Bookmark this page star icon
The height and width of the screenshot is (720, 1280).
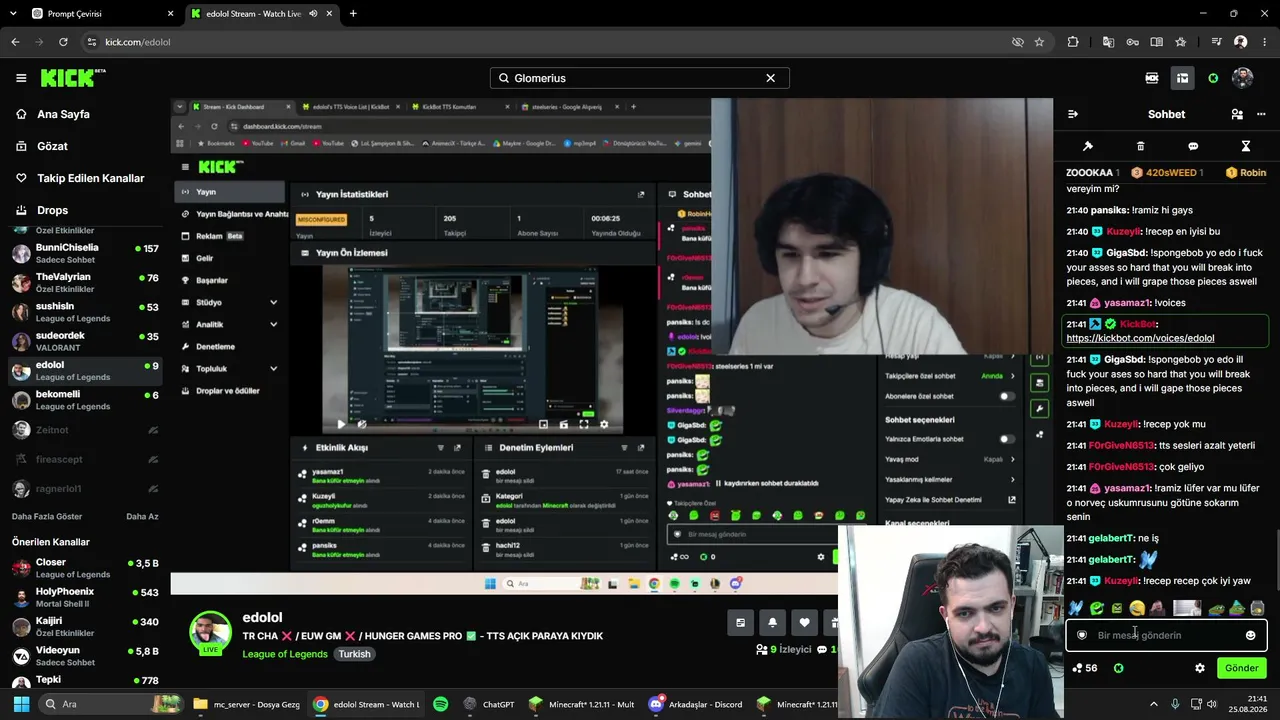1039,42
